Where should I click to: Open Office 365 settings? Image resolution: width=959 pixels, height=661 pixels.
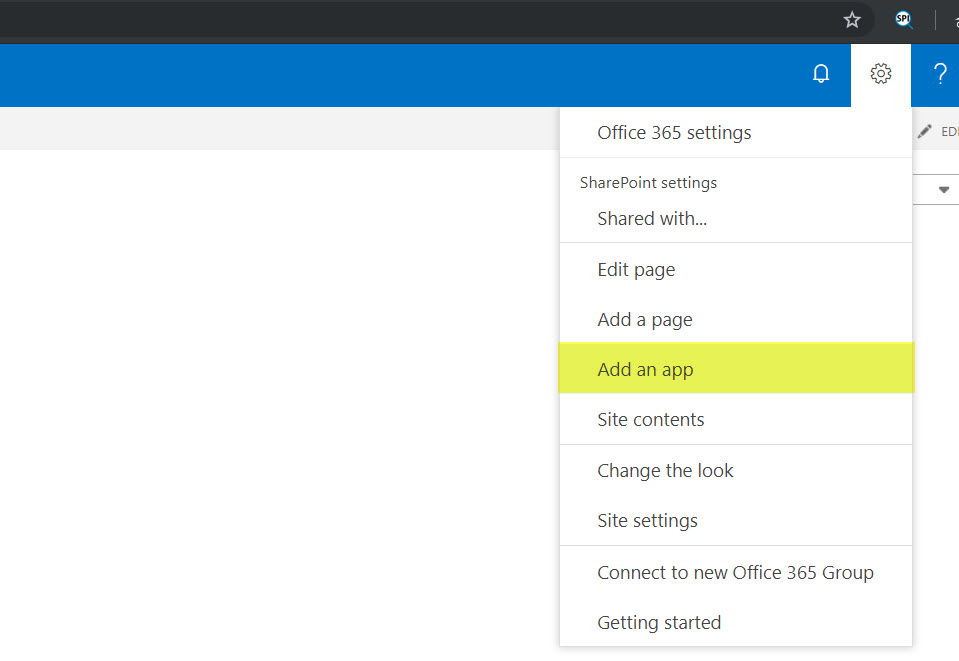point(736,133)
